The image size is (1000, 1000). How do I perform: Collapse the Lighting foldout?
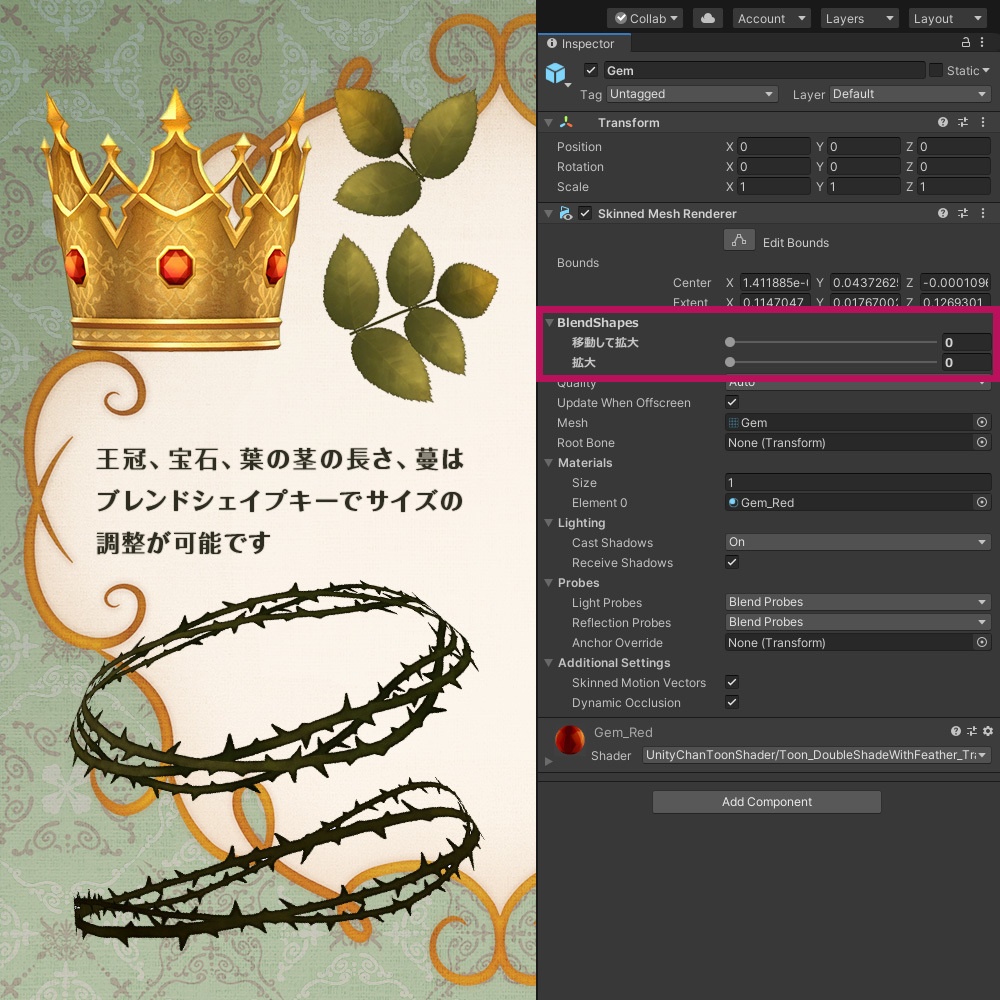click(x=548, y=522)
